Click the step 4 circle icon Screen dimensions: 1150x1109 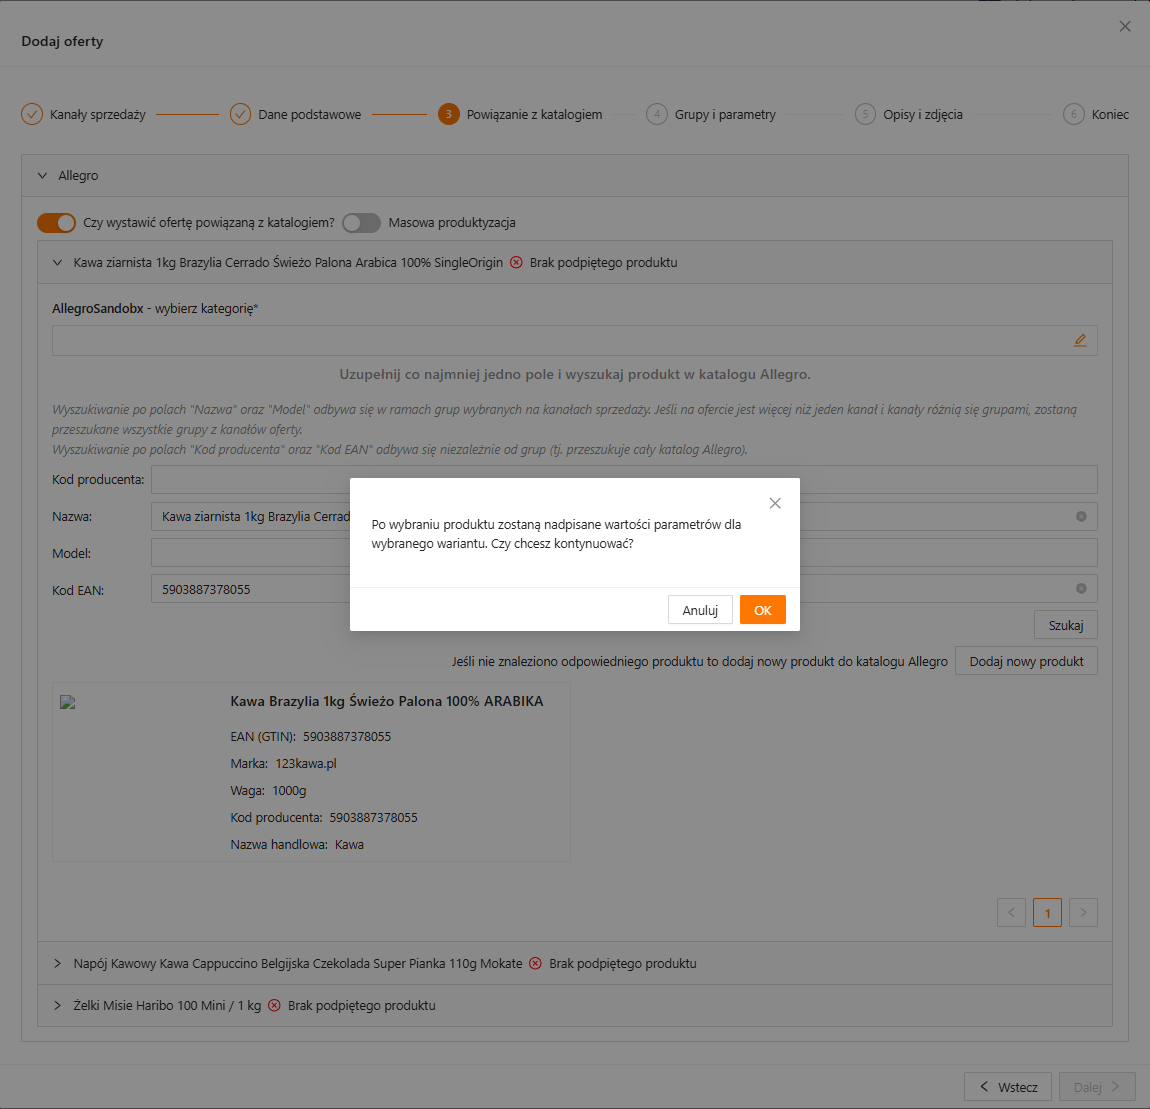point(656,114)
